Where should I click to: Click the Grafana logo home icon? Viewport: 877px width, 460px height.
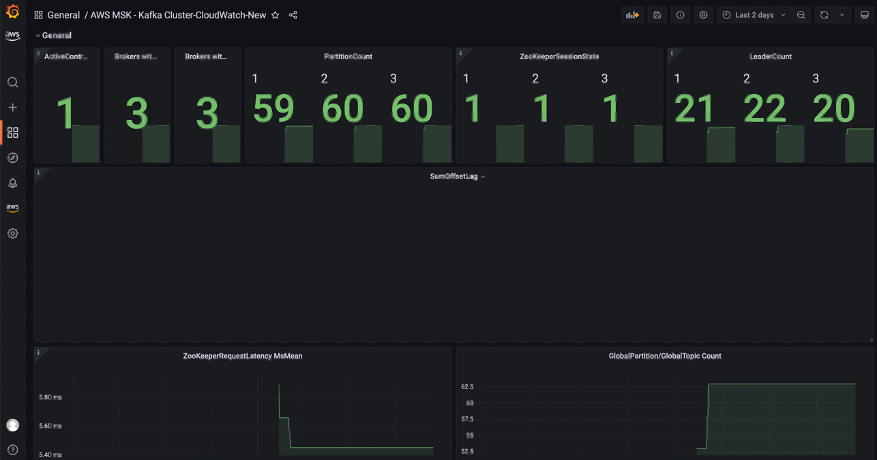12,10
